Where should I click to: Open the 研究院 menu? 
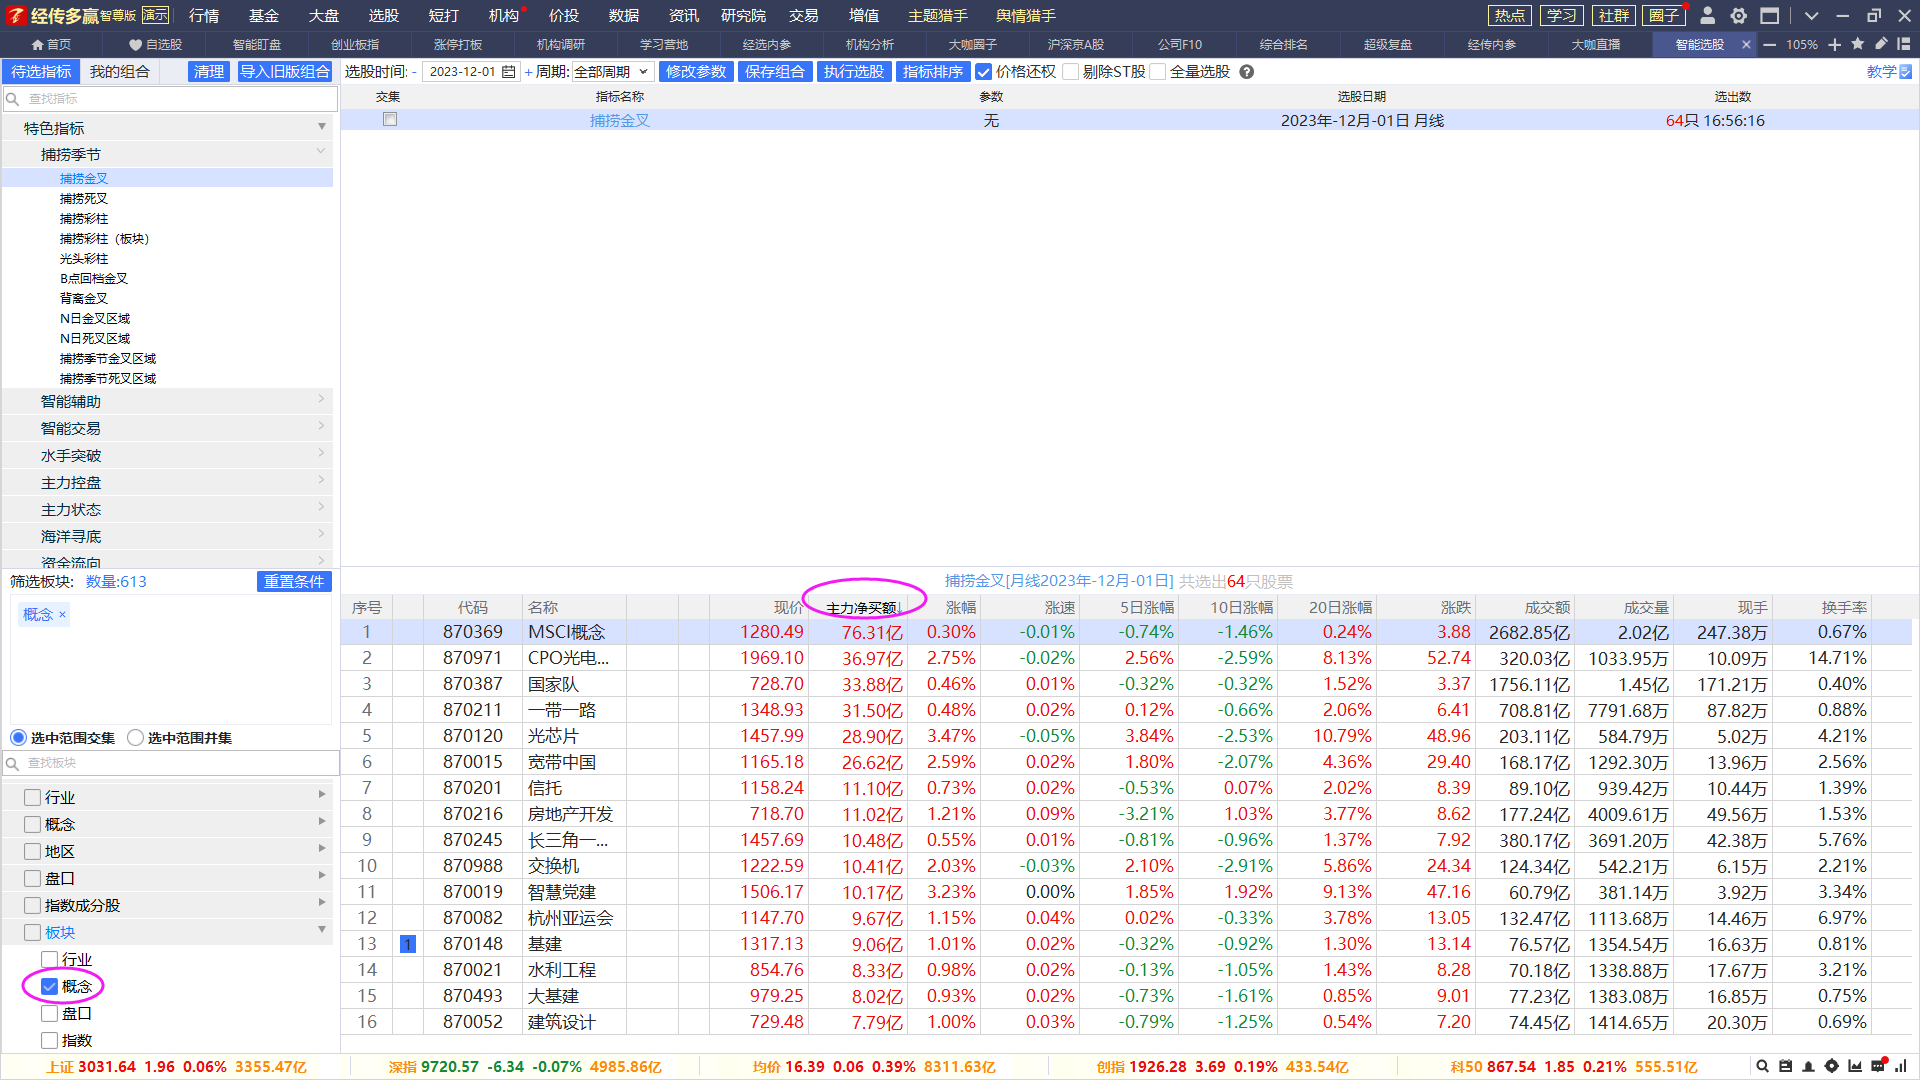tap(743, 16)
